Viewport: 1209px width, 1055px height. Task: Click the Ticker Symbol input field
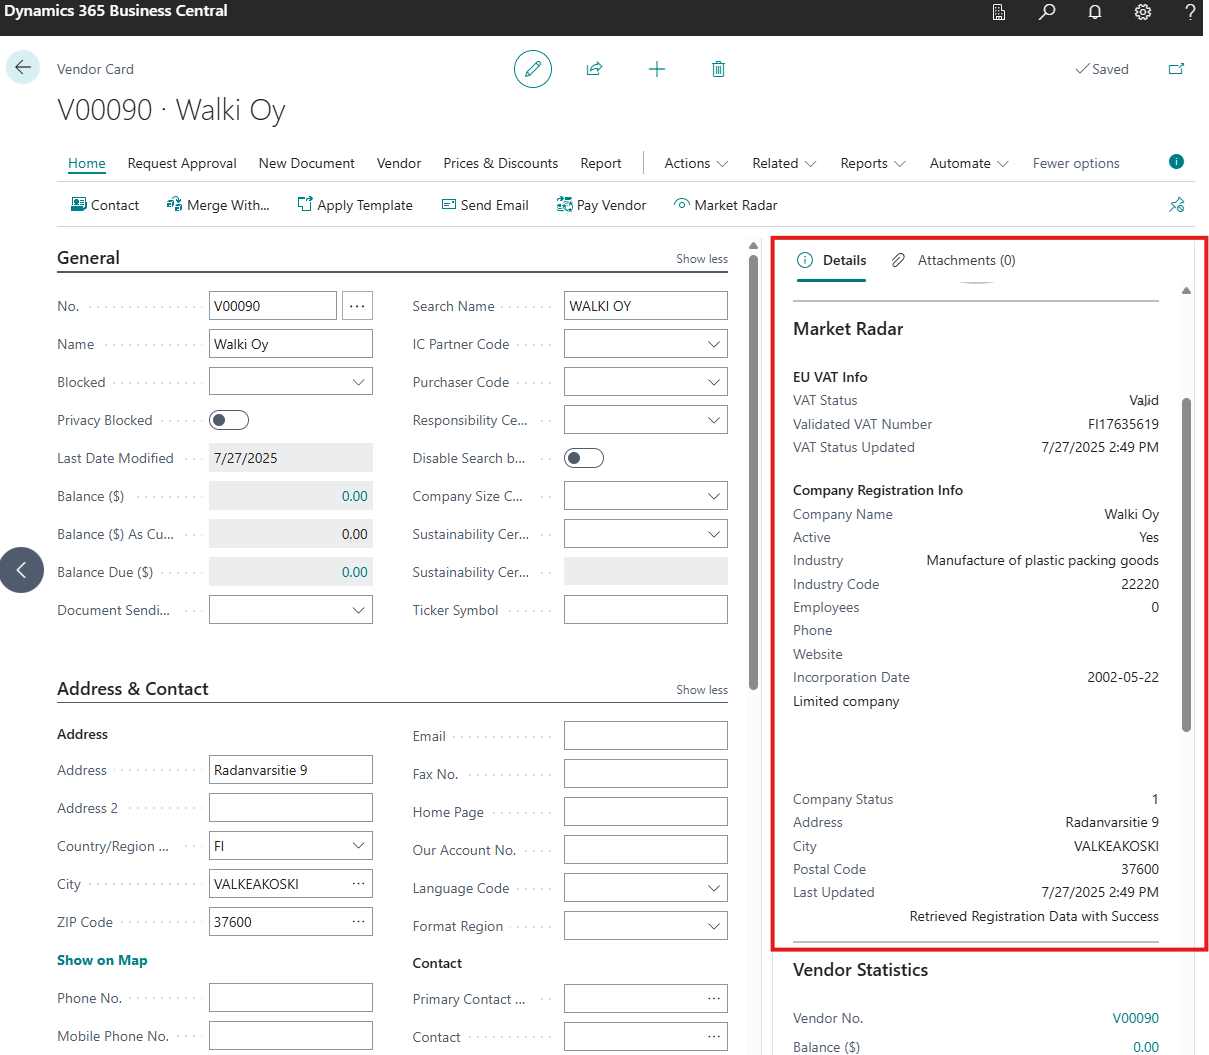click(x=645, y=610)
